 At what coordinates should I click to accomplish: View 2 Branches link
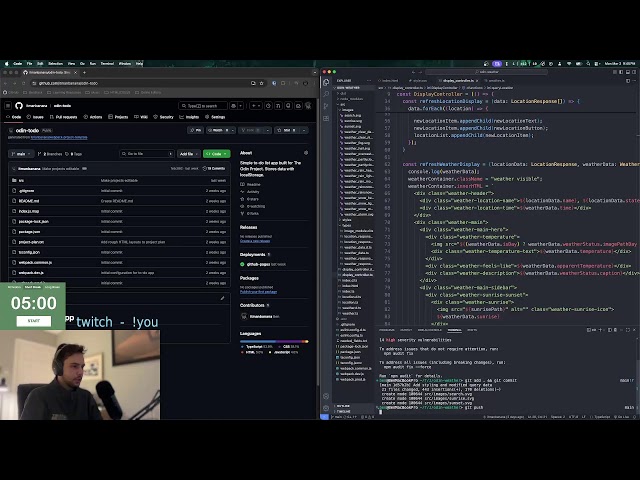tap(50, 154)
